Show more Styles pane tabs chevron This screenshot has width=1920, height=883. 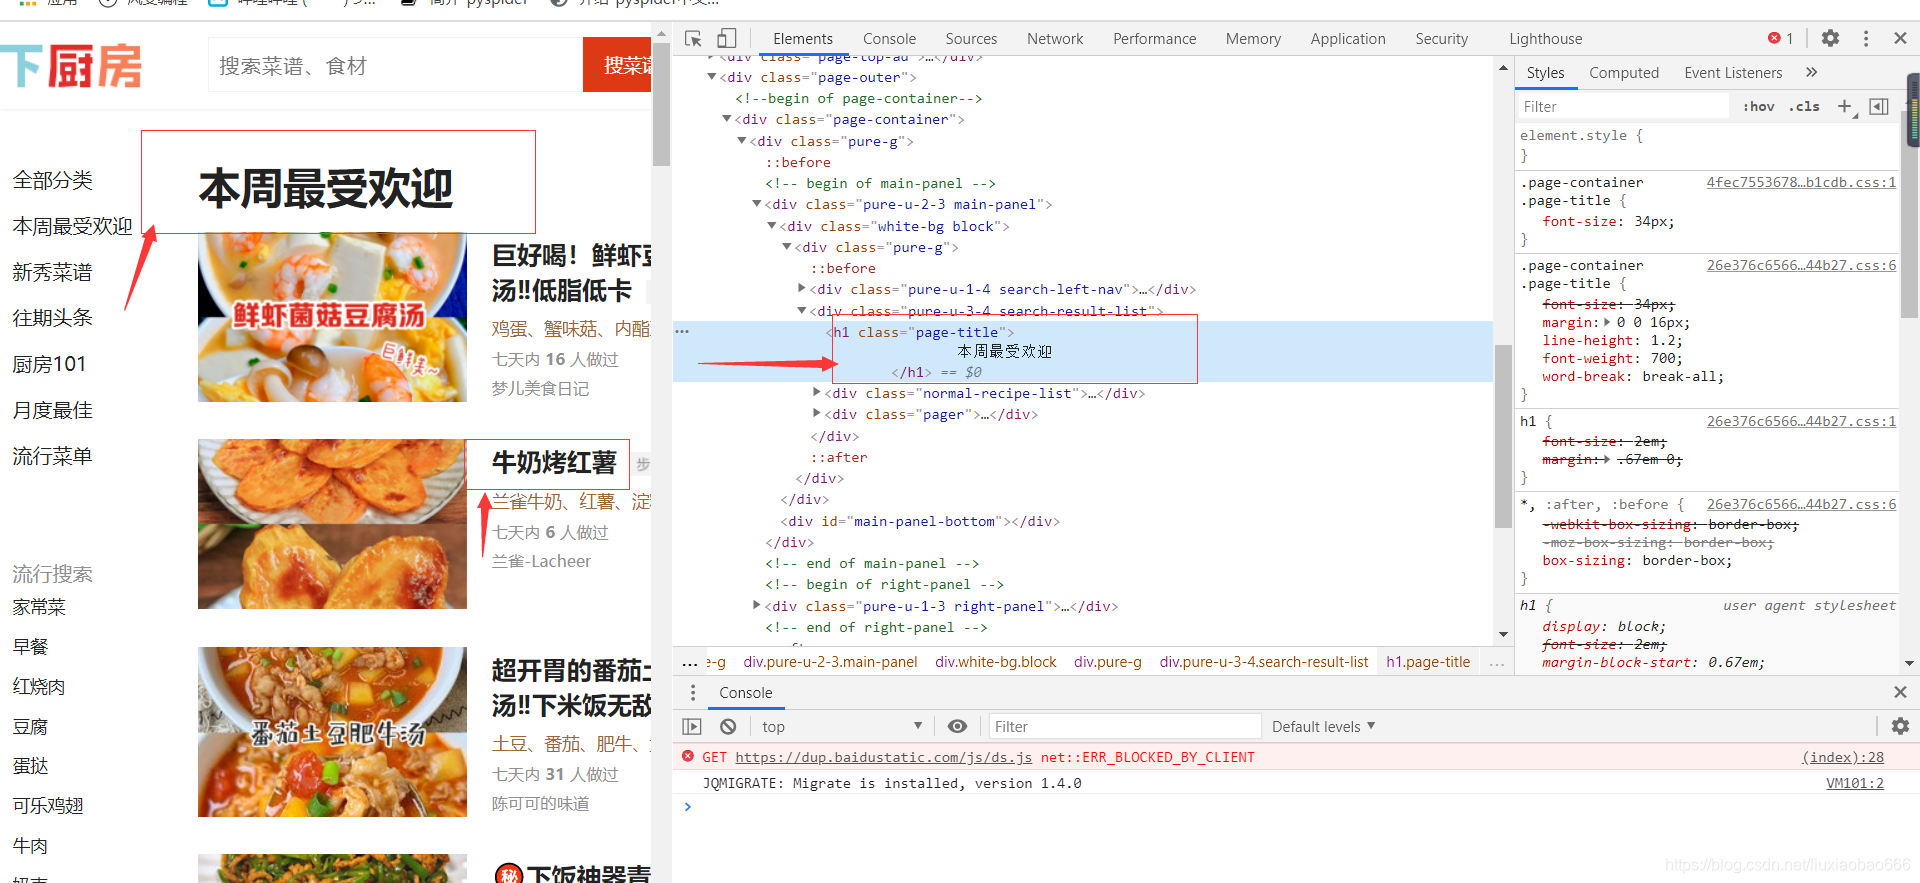click(x=1811, y=72)
